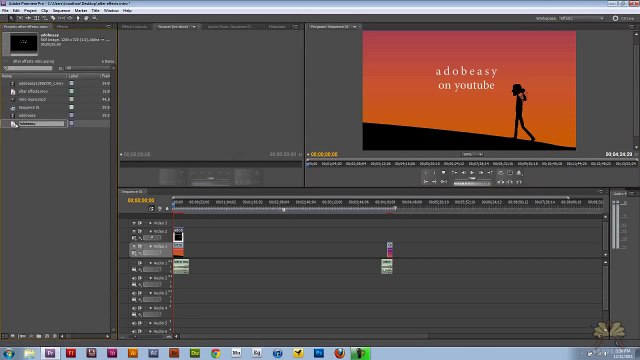
Task: Toggle sync lock on Video 3 track
Action: (x=140, y=223)
